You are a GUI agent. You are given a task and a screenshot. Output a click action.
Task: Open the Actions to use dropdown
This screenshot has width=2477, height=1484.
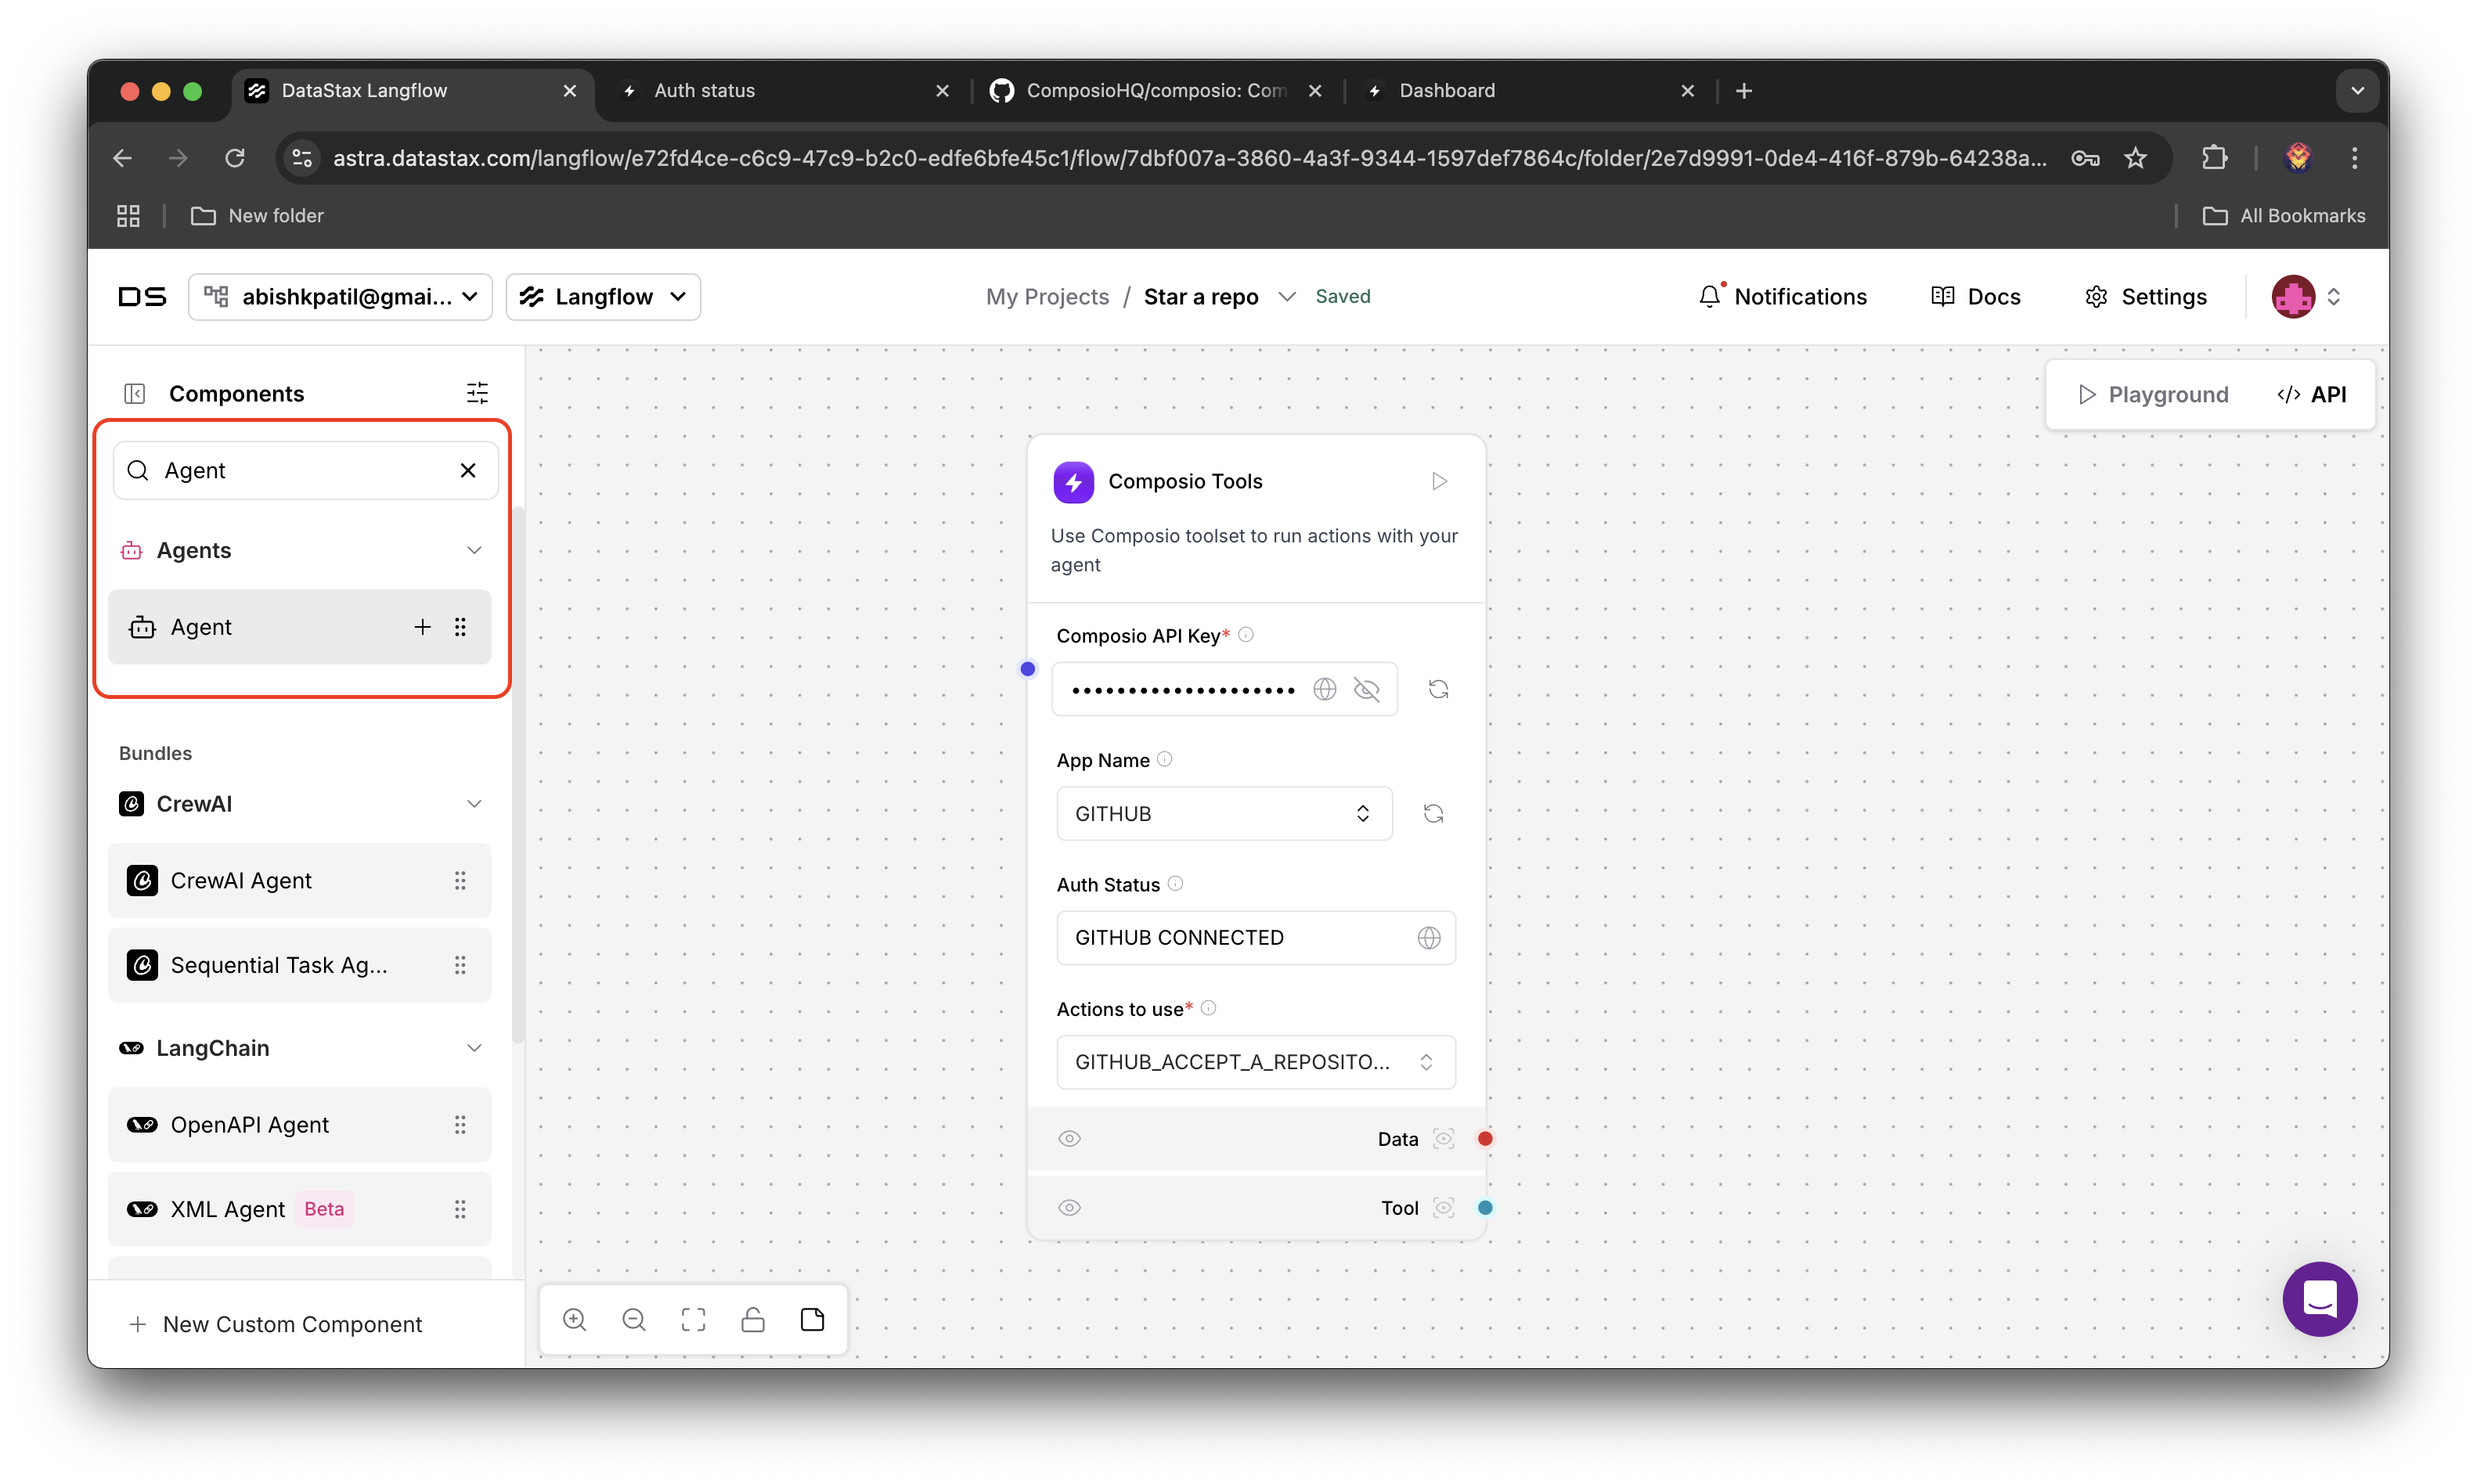[x=1255, y=1062]
